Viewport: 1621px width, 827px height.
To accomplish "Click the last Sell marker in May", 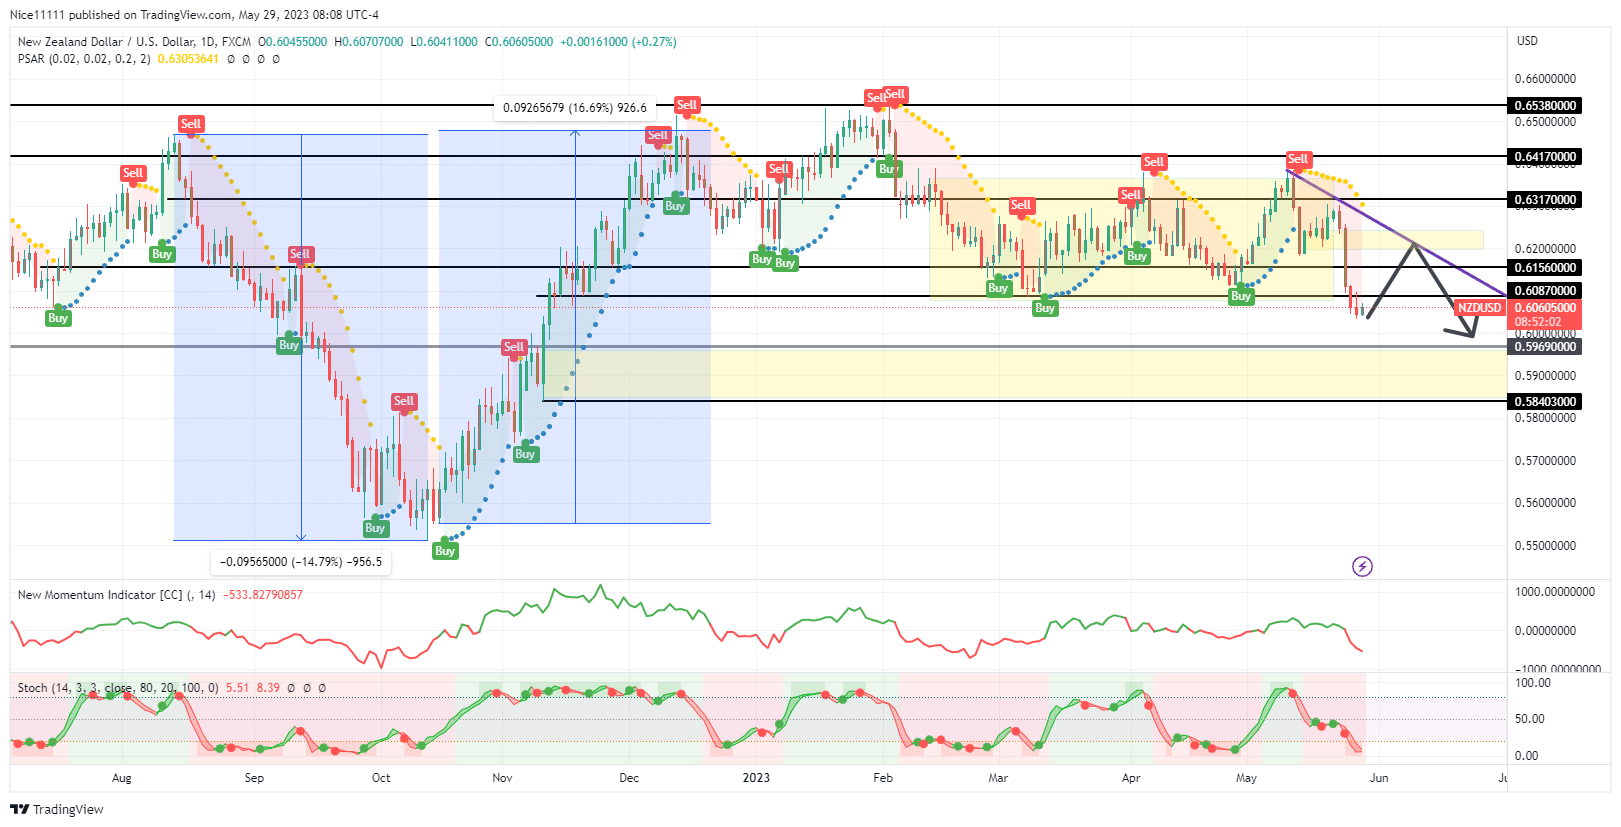I will [x=1298, y=159].
